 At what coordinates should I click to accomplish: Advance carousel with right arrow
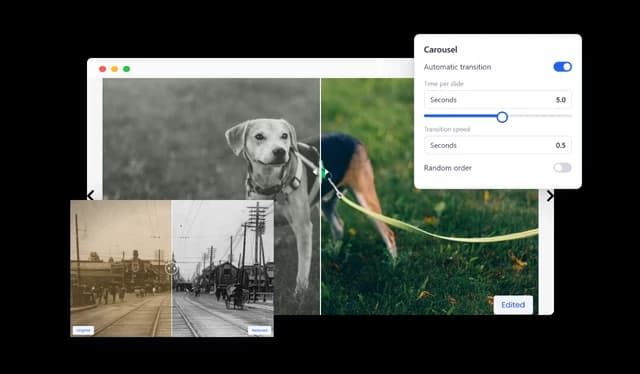[x=550, y=196]
